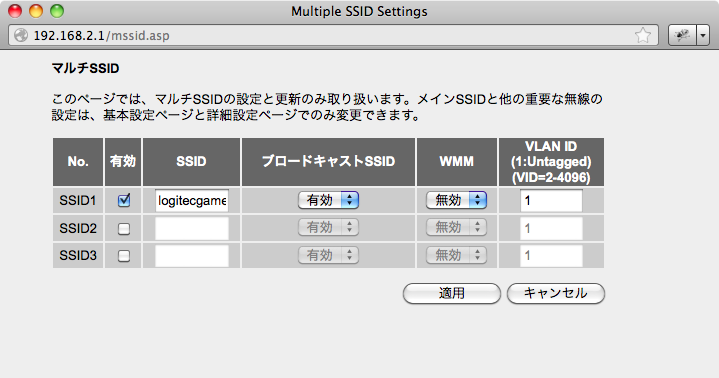Click the bug extension toolbar button

[682, 35]
